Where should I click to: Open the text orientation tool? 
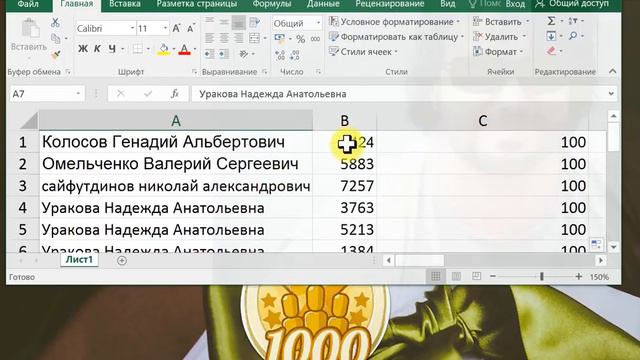pyautogui.click(x=244, y=54)
